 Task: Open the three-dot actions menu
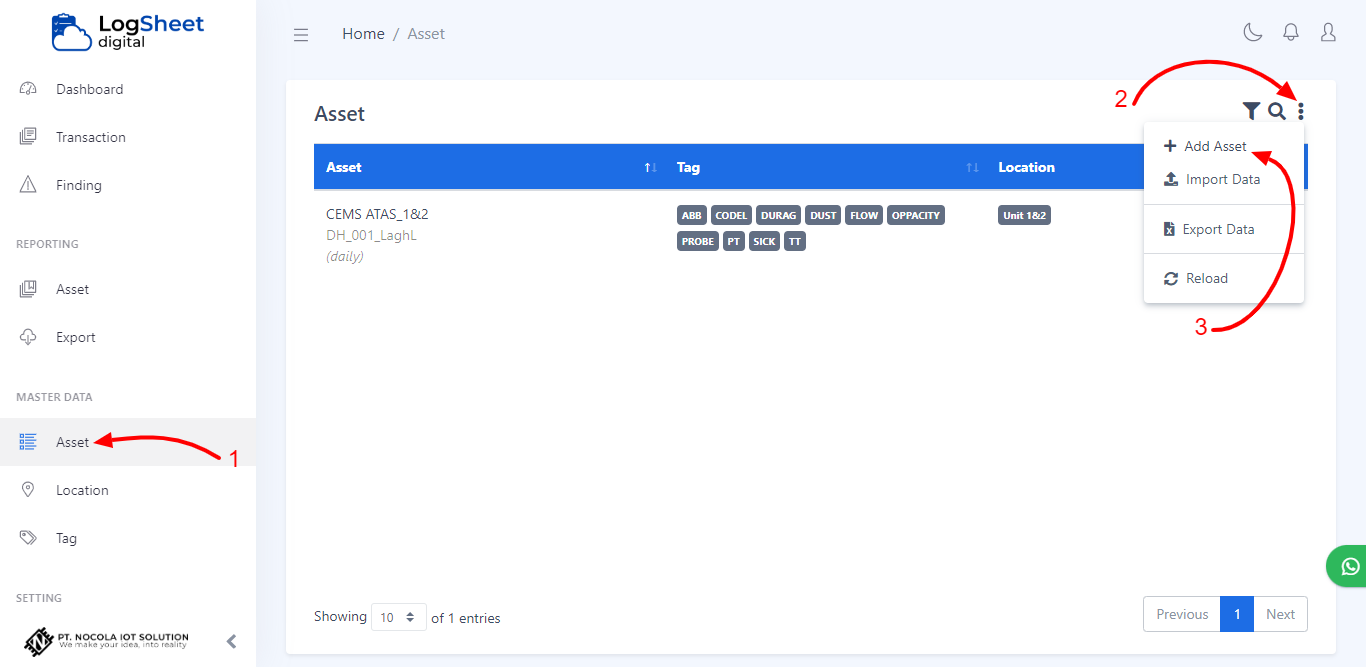coord(1301,111)
